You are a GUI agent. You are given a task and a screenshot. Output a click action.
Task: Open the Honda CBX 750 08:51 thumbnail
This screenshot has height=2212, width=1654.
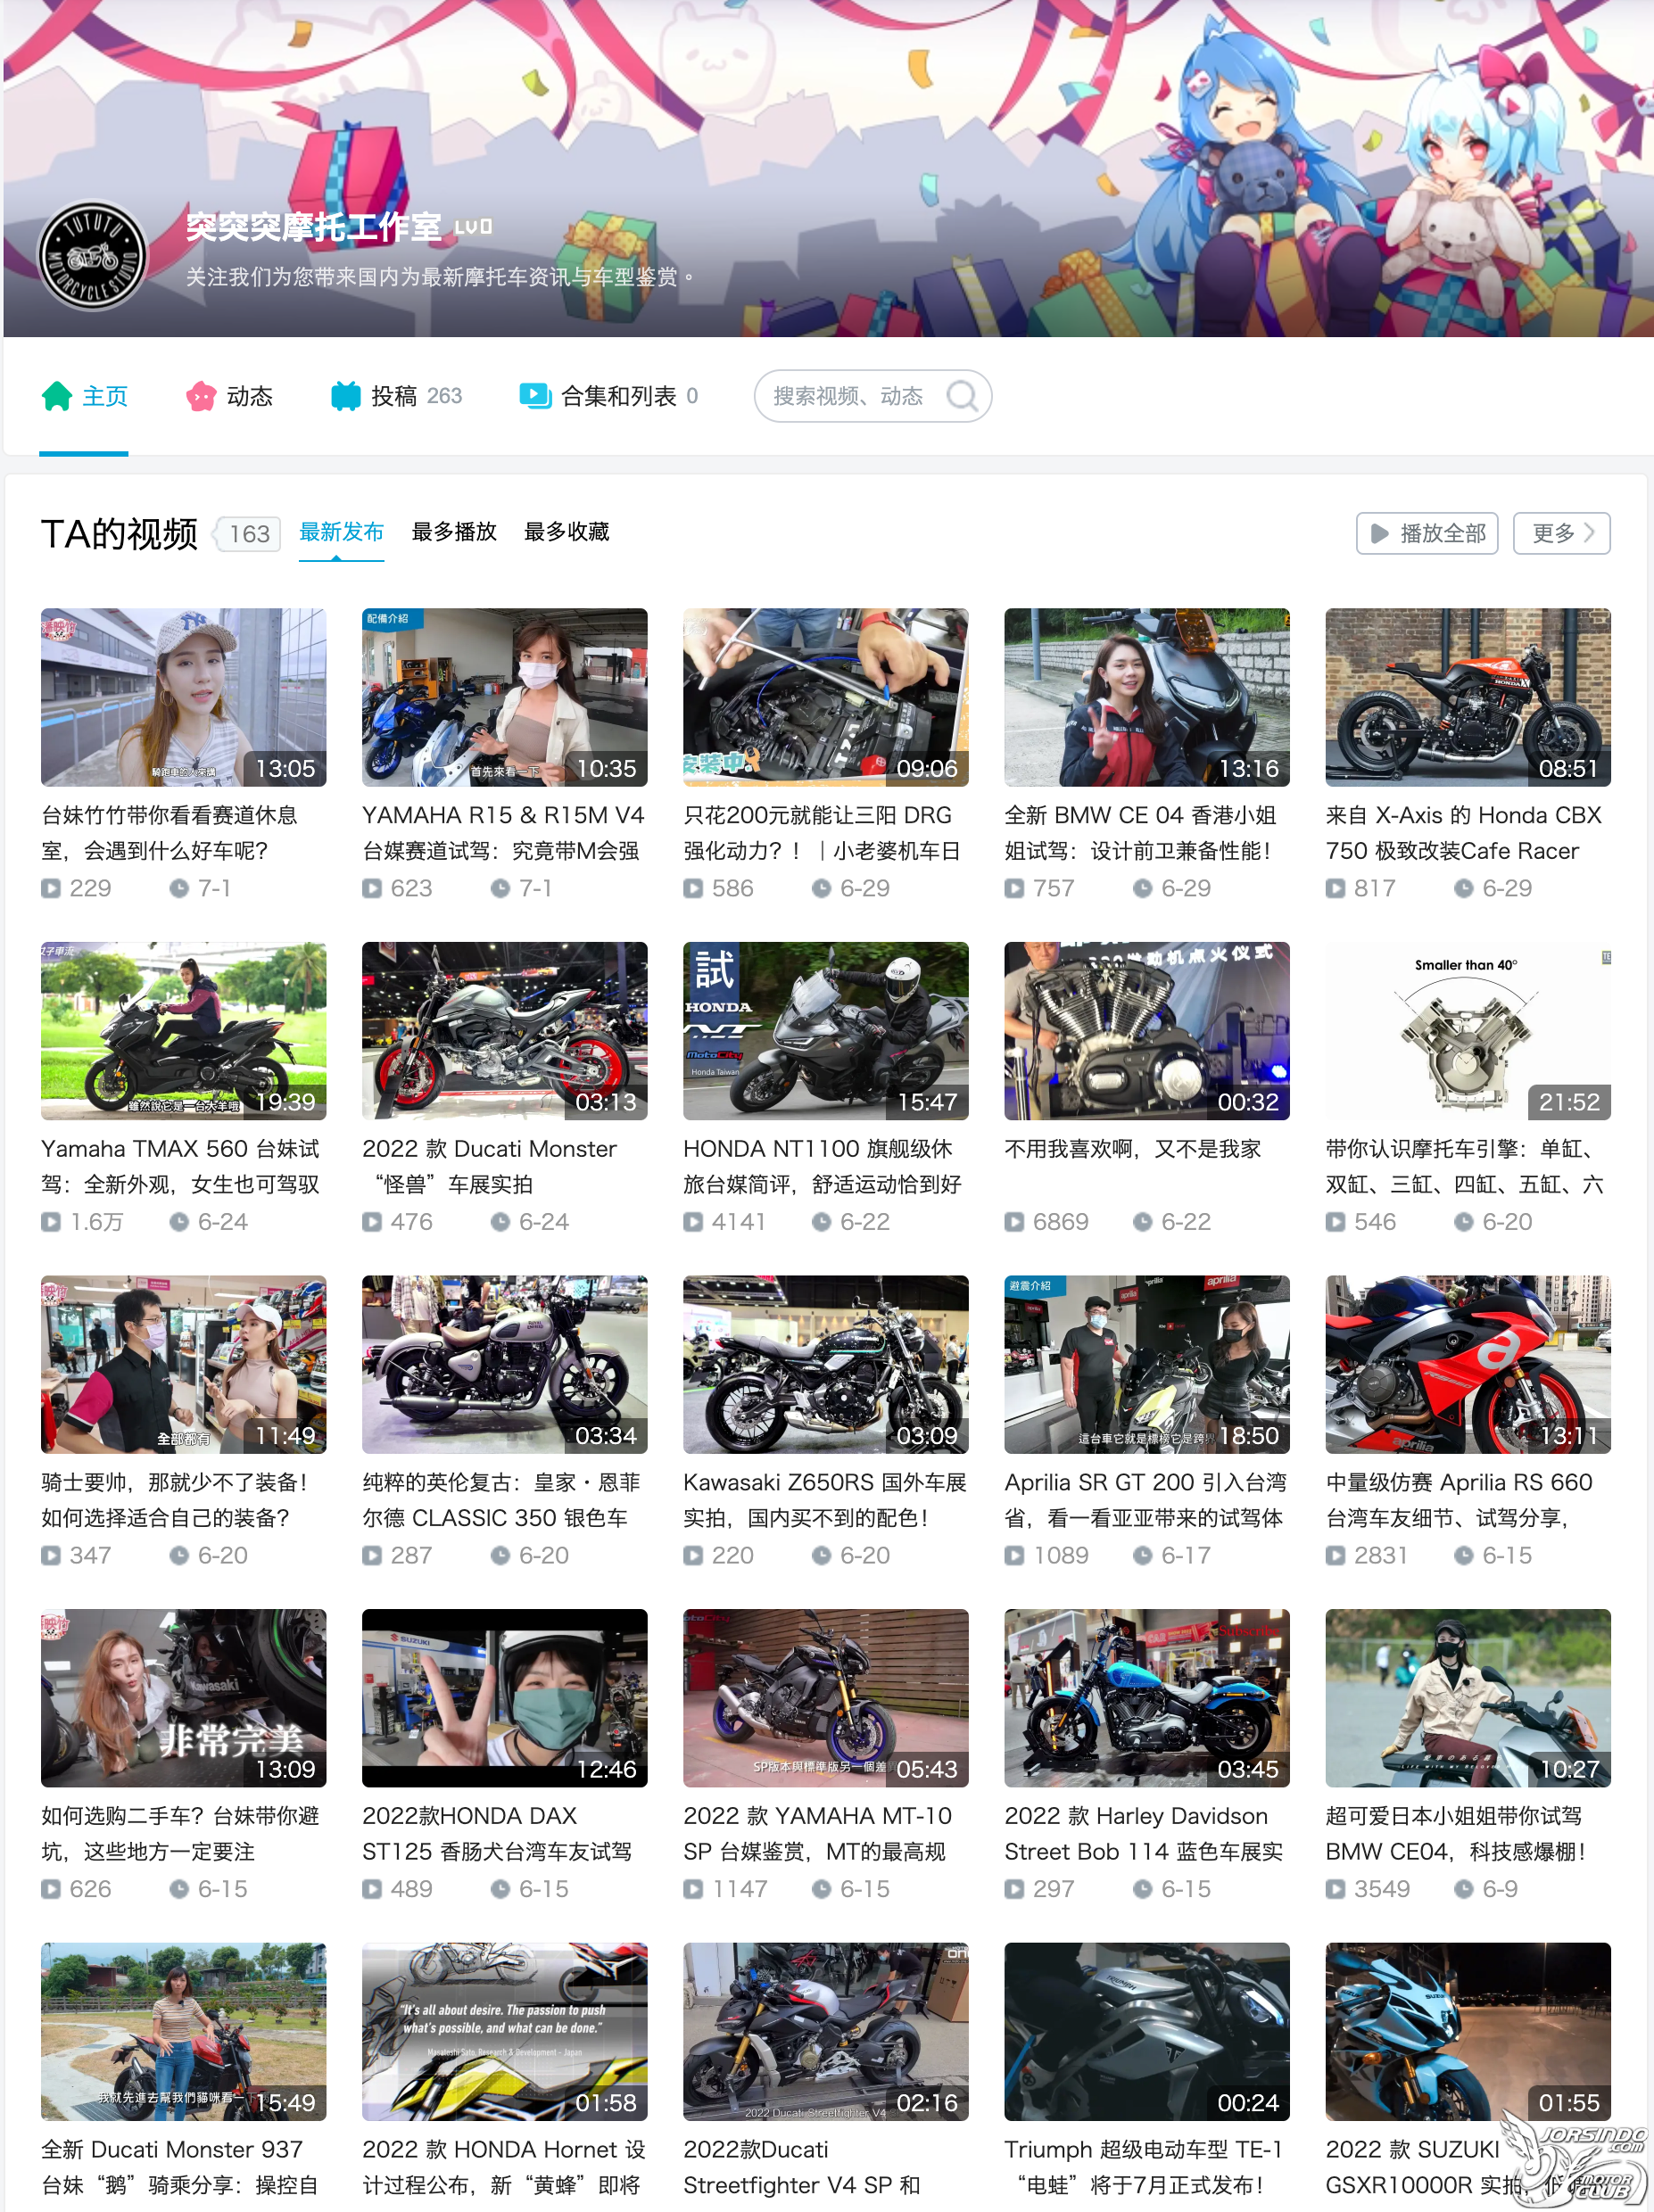coord(1467,697)
